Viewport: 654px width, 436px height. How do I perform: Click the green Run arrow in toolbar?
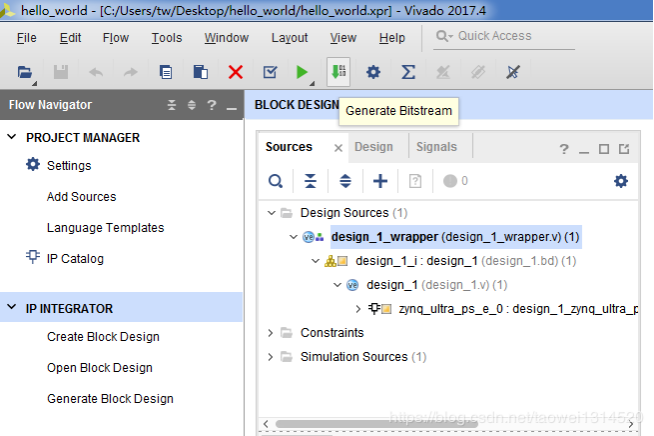pos(302,72)
